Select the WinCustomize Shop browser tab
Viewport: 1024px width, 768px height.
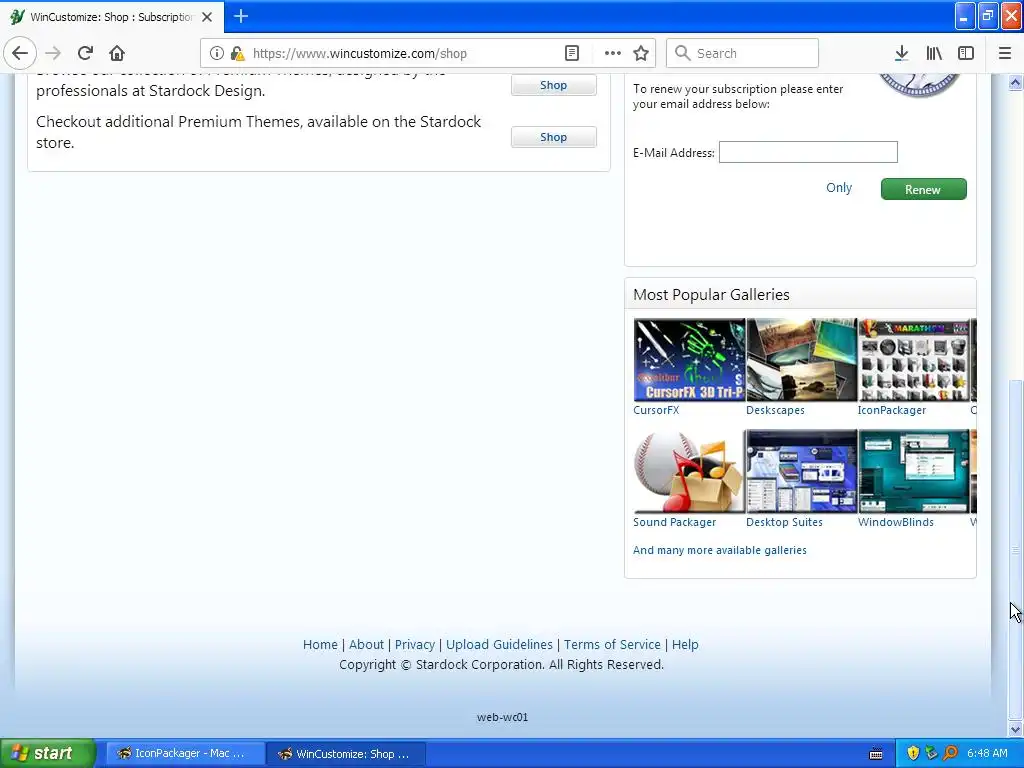[x=112, y=17]
